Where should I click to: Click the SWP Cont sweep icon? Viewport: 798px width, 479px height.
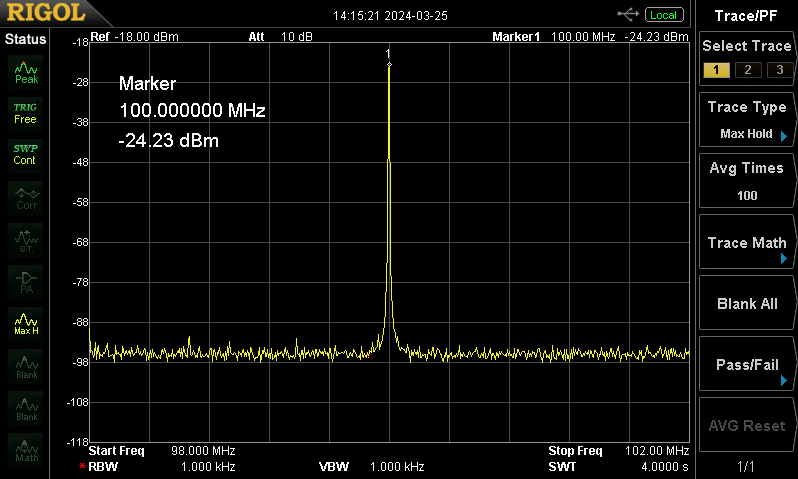coord(26,154)
